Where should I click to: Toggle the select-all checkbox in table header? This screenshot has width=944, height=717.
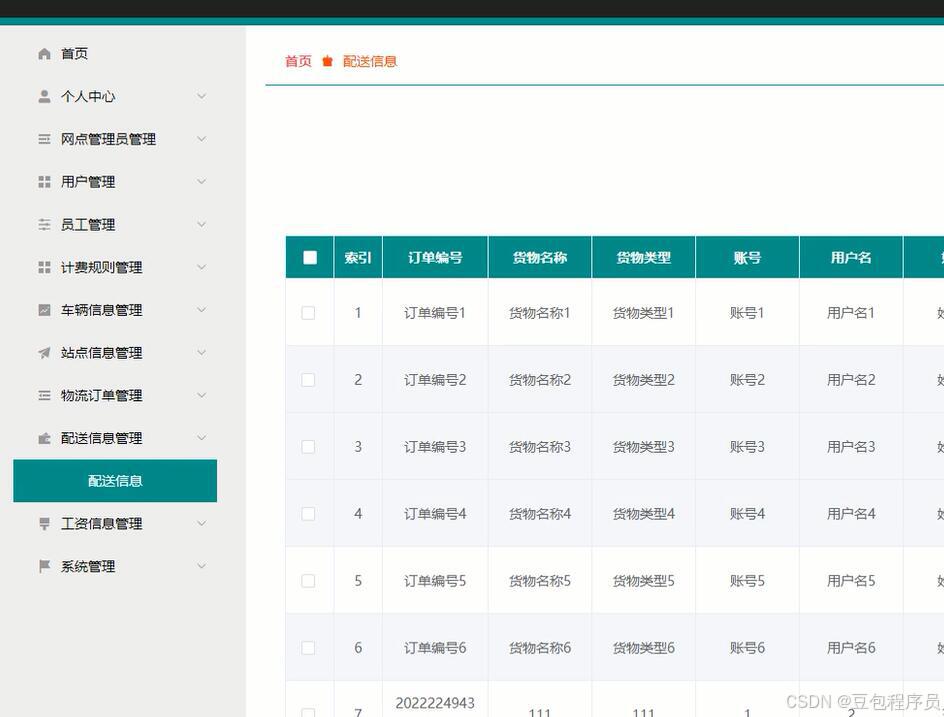click(310, 258)
